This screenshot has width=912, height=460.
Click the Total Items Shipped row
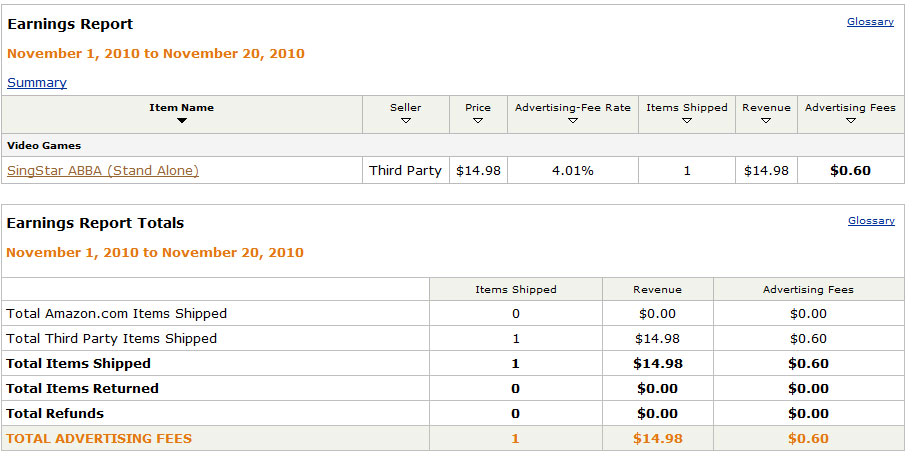[x=453, y=363]
